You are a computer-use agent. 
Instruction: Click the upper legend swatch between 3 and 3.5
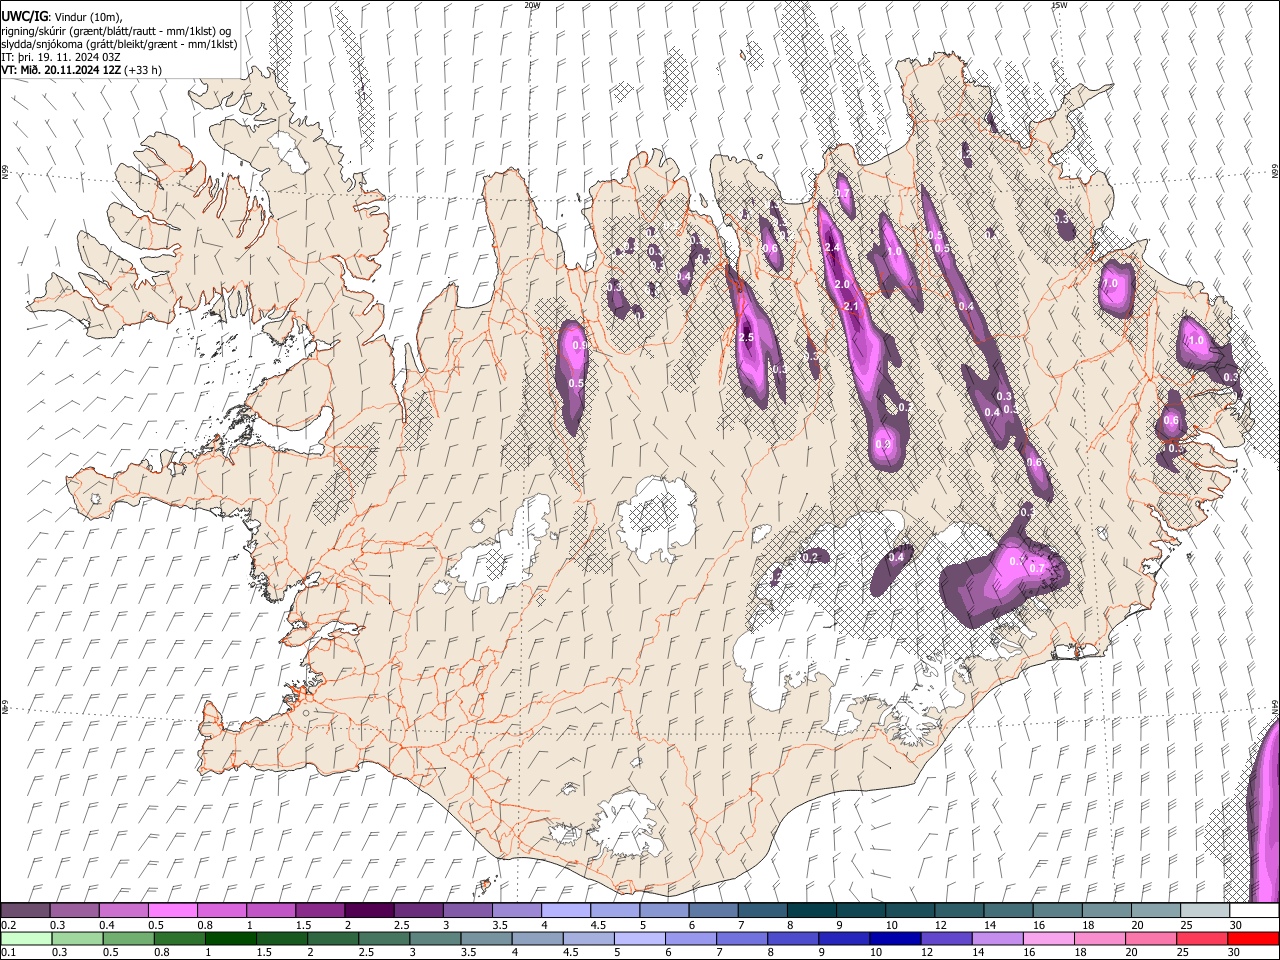(467, 910)
